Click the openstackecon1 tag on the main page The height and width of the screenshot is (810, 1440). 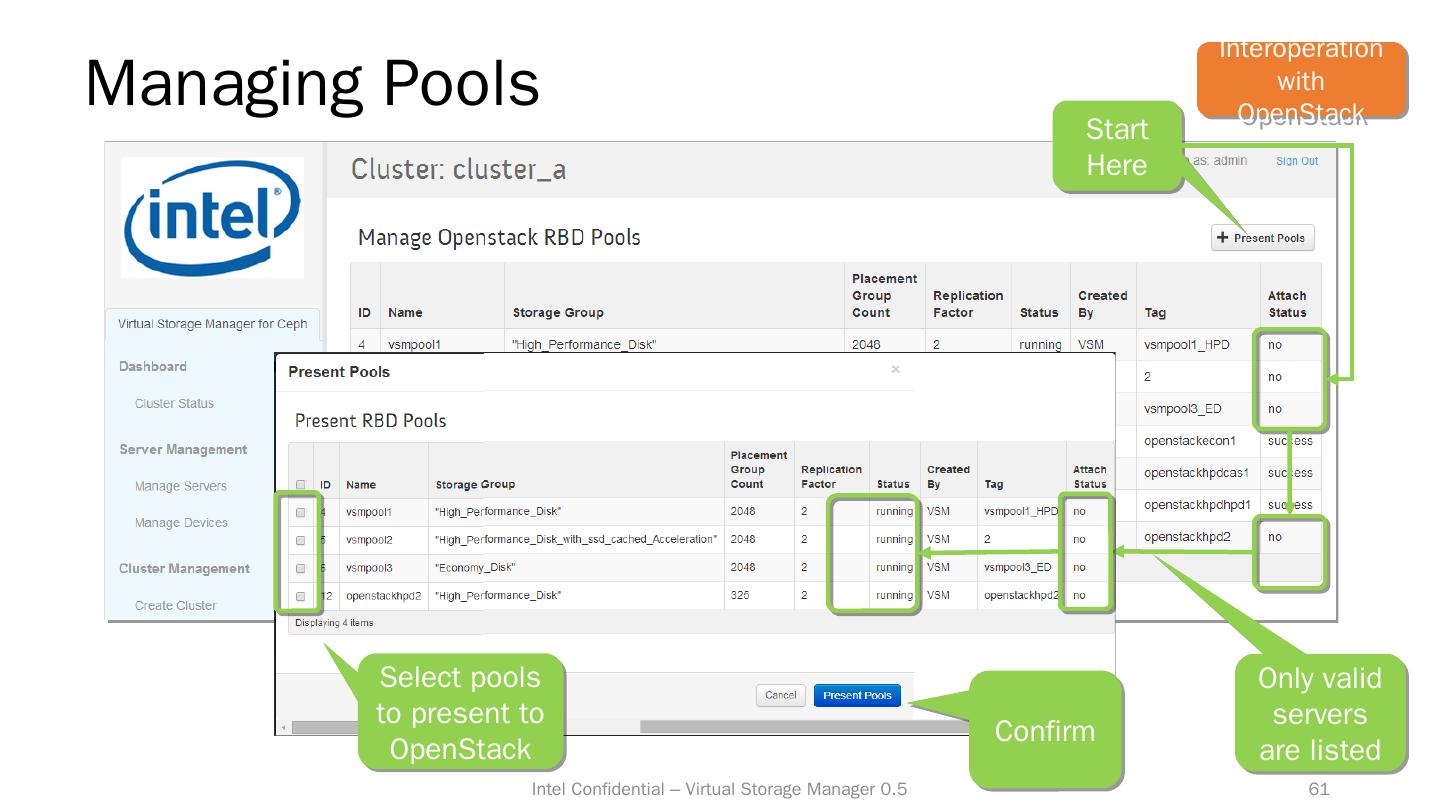1190,441
